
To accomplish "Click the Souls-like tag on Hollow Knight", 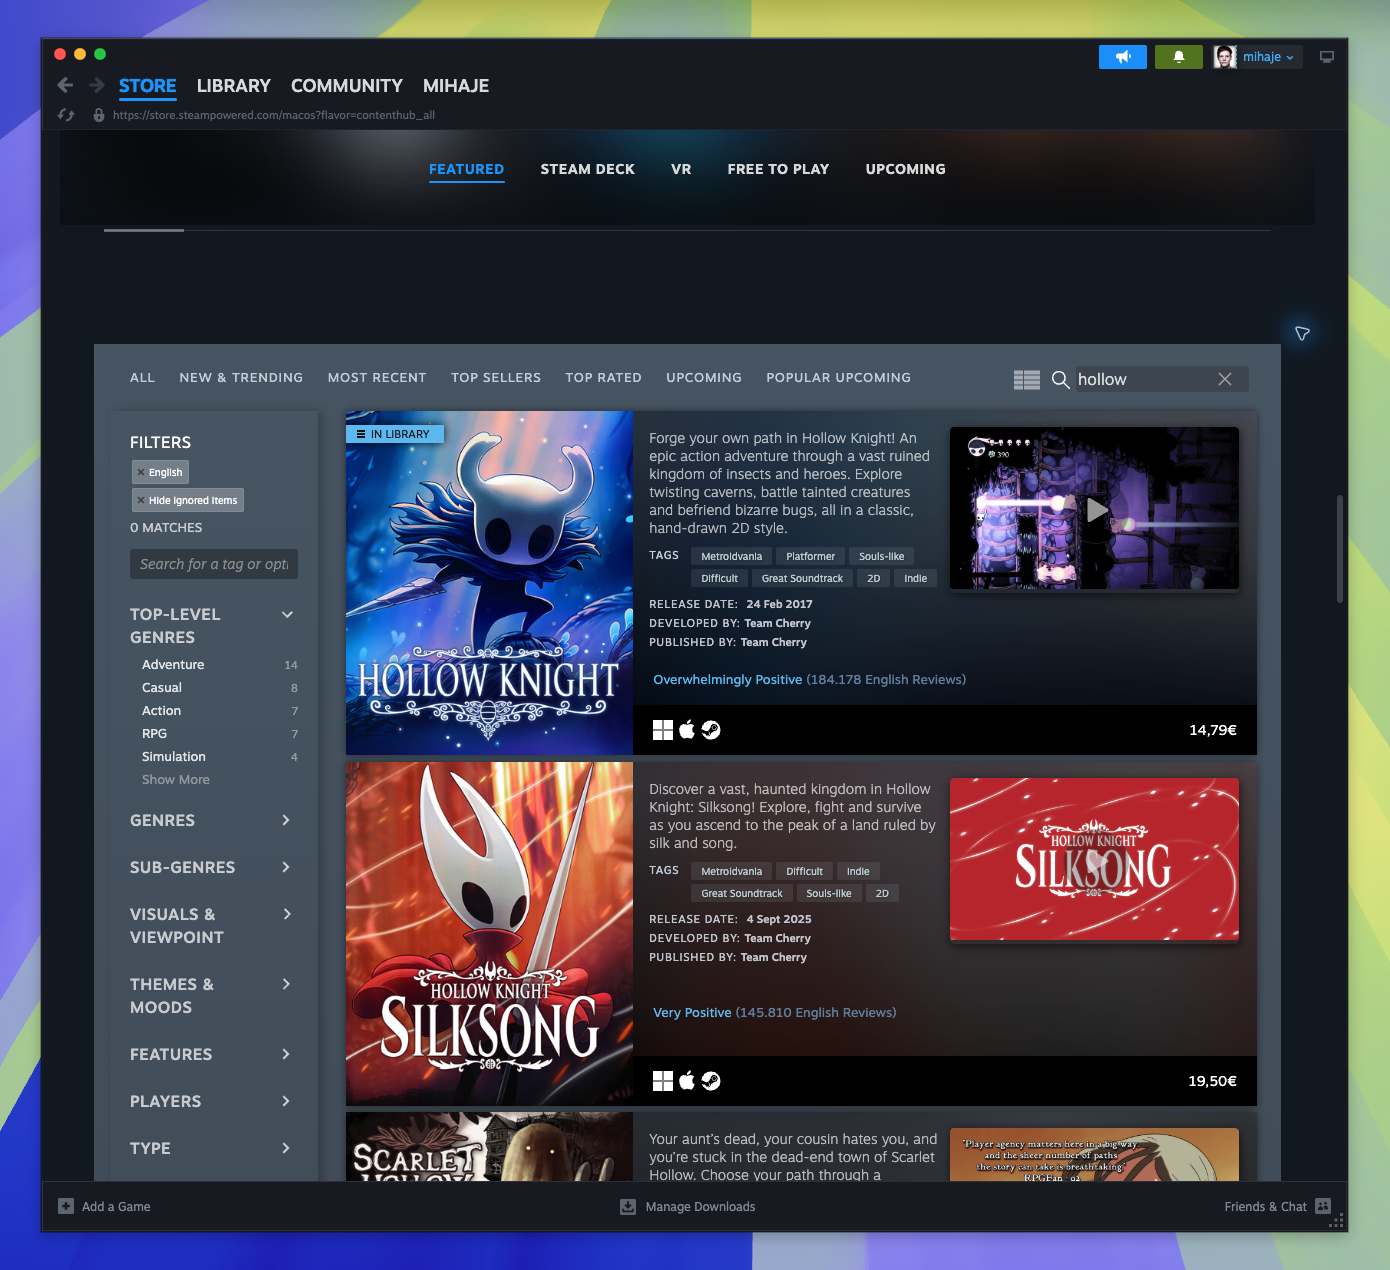I will [881, 556].
